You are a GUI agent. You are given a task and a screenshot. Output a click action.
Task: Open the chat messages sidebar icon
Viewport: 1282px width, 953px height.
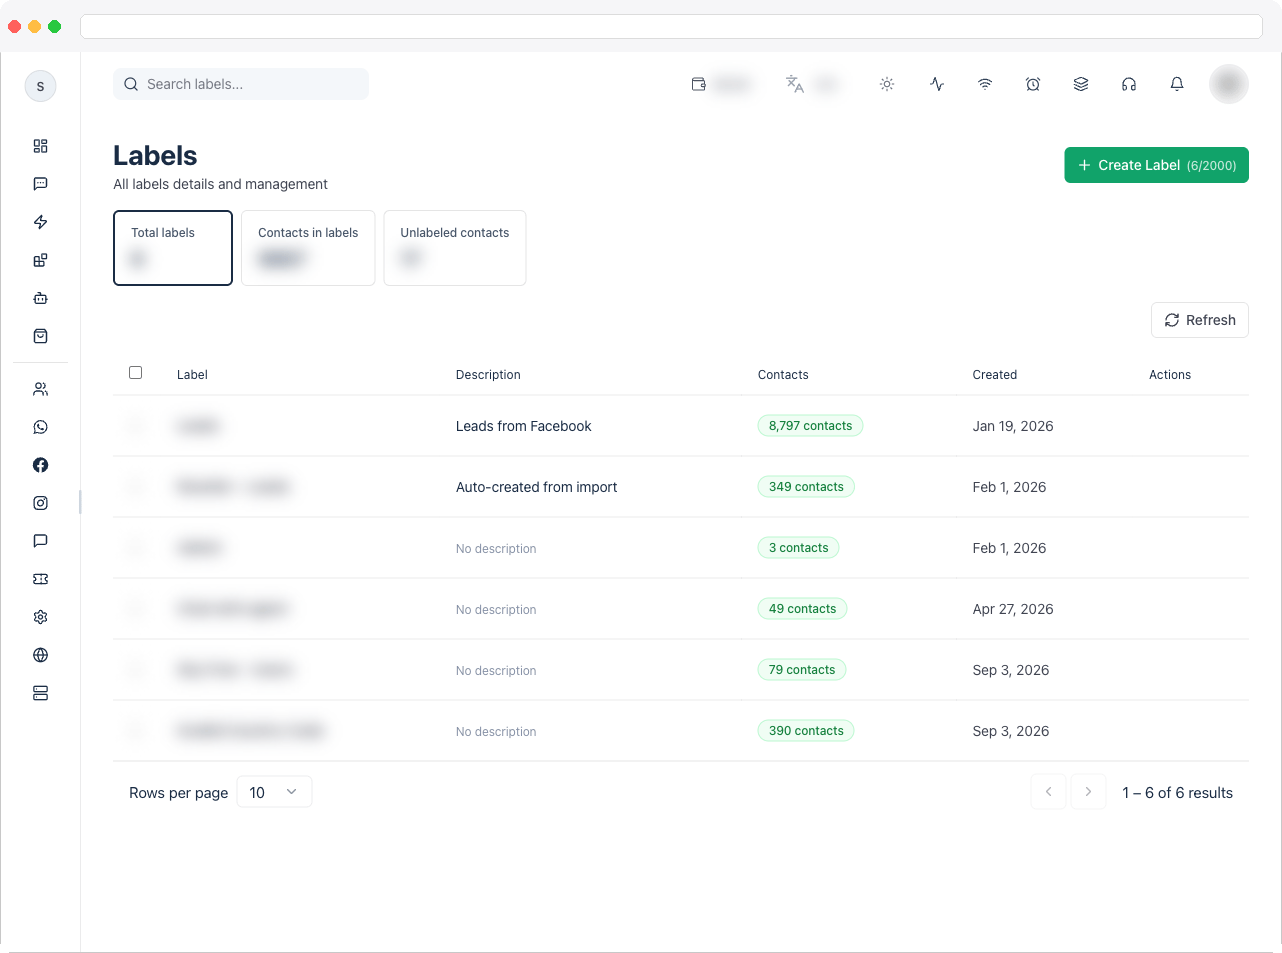(40, 184)
